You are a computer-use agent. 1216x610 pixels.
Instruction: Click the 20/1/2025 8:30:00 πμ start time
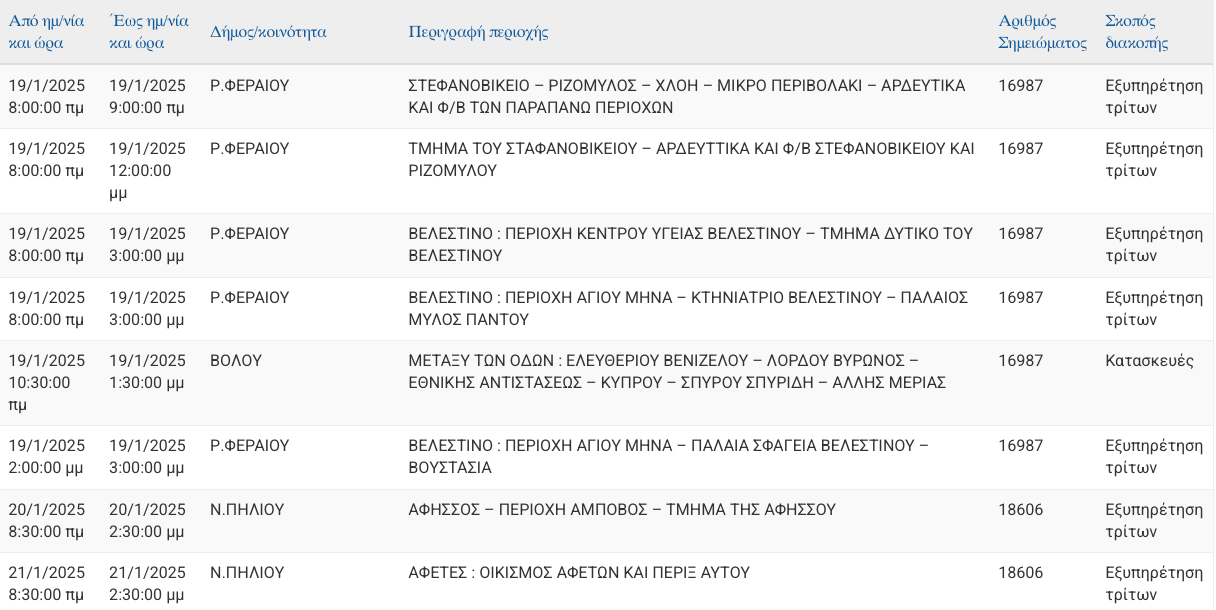click(x=47, y=520)
